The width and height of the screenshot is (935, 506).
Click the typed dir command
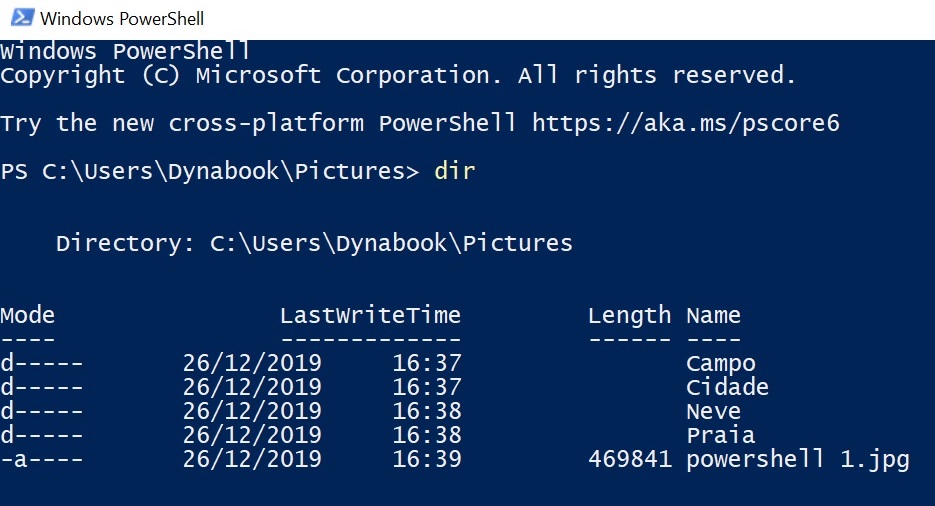(x=455, y=171)
